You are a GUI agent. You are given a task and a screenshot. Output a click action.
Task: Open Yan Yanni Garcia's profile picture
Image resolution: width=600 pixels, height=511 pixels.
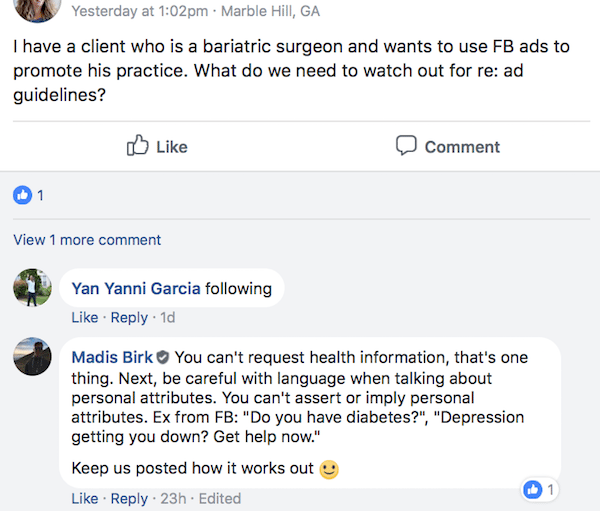[x=32, y=288]
